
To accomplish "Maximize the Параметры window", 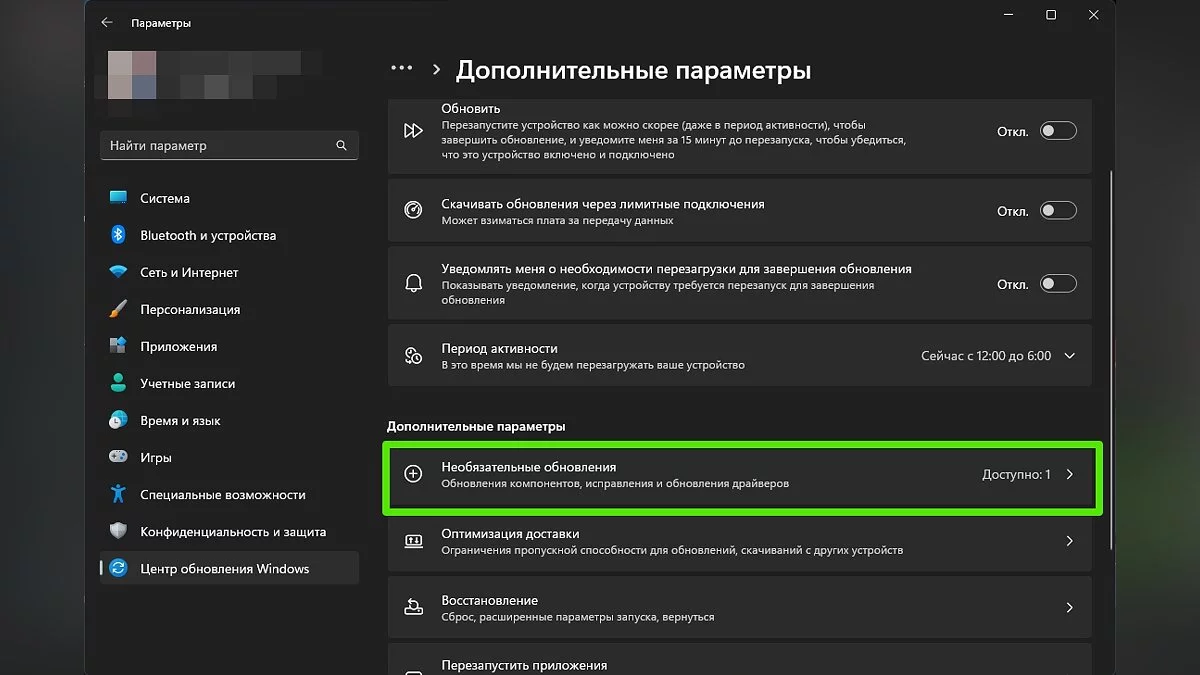I will pyautogui.click(x=1051, y=15).
